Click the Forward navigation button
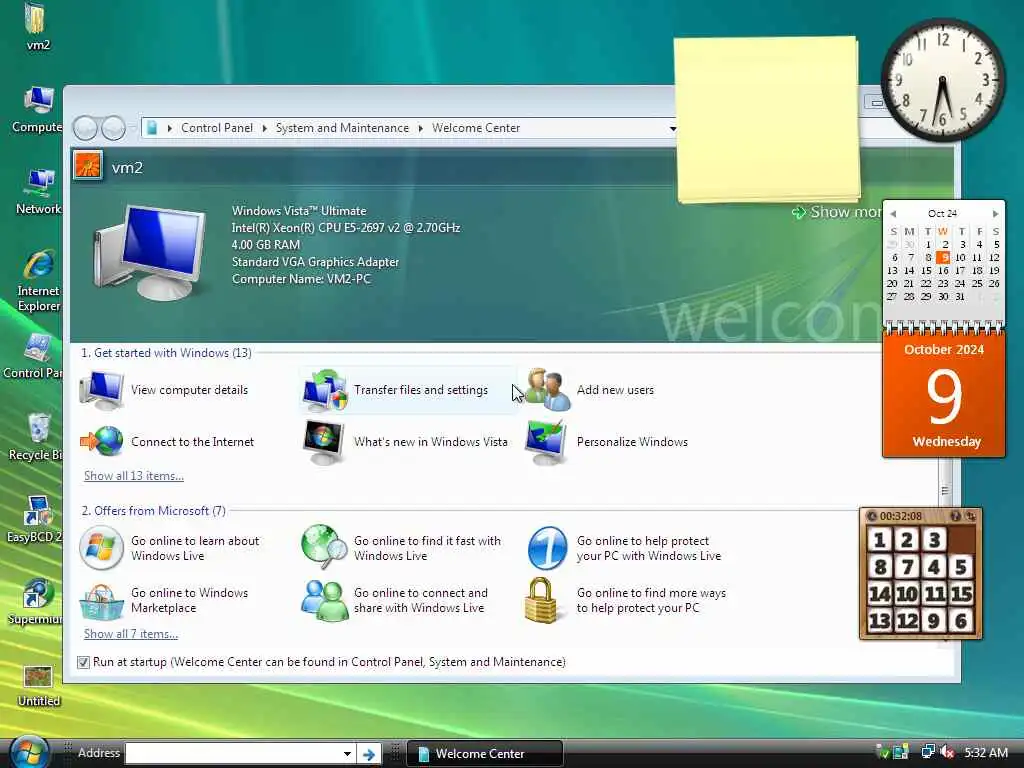1024x768 pixels. 113,128
